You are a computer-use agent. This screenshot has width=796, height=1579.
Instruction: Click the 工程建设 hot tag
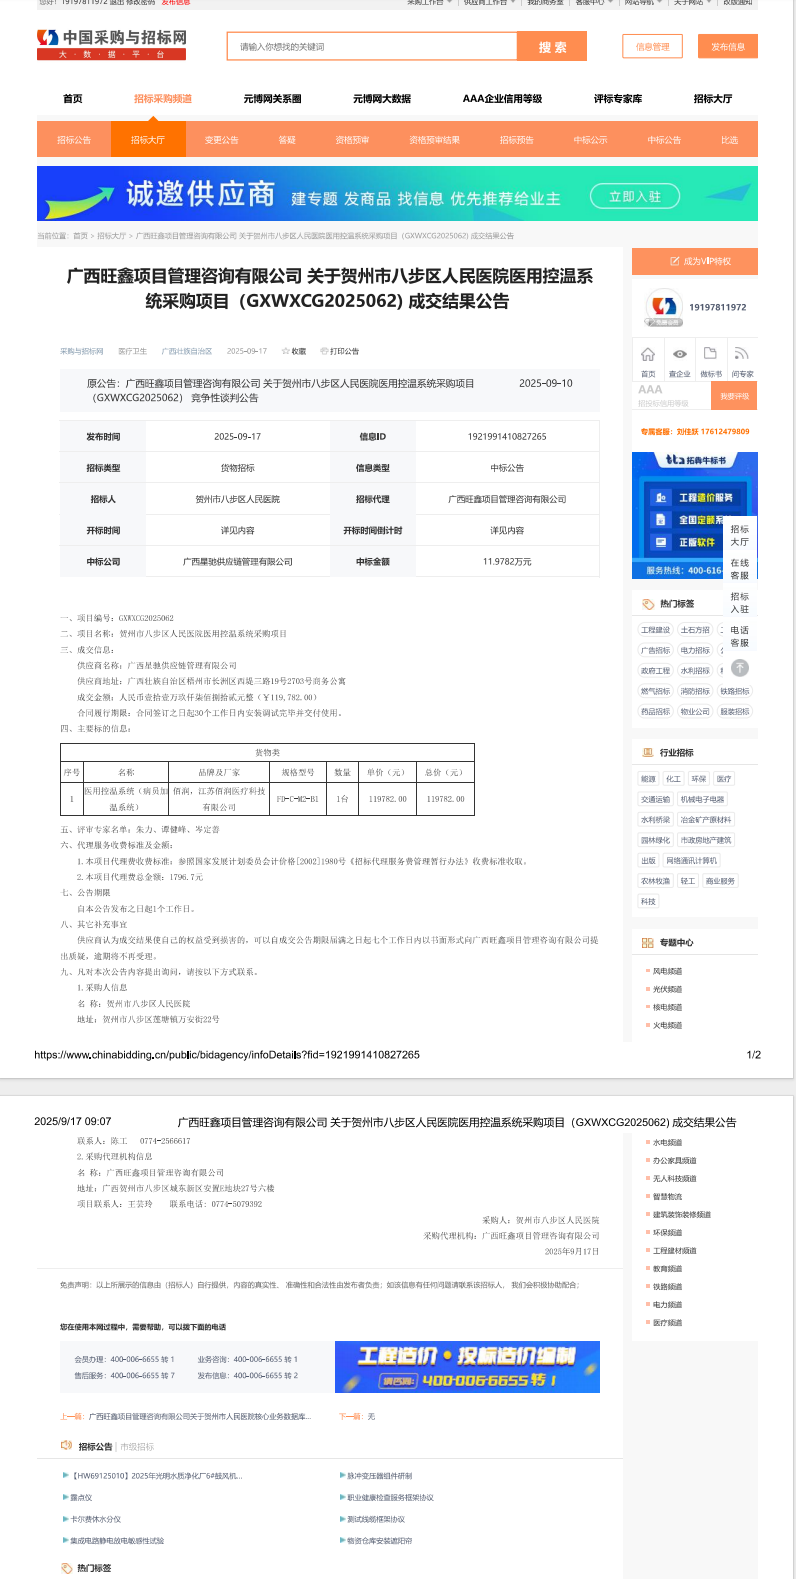coord(655,630)
